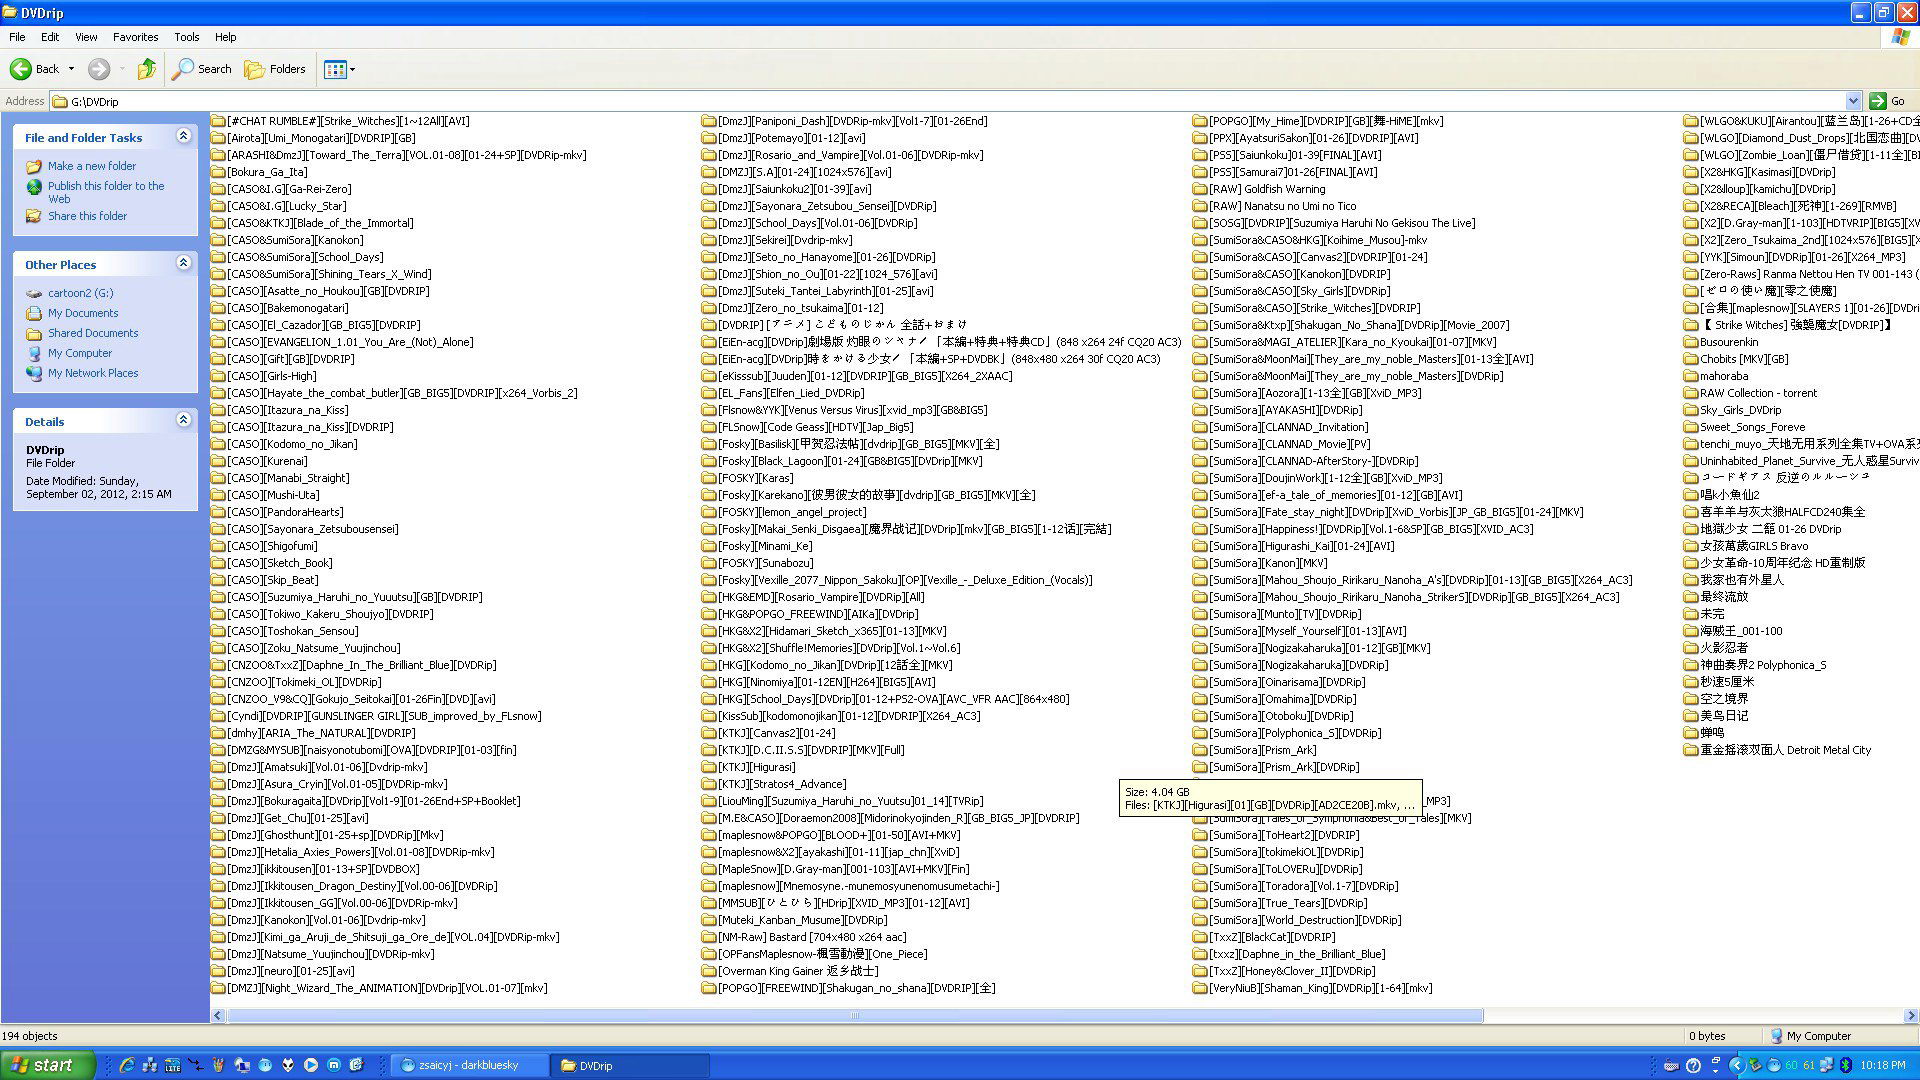Click the Up one level folder icon
This screenshot has height=1080, width=1920.
tap(147, 69)
